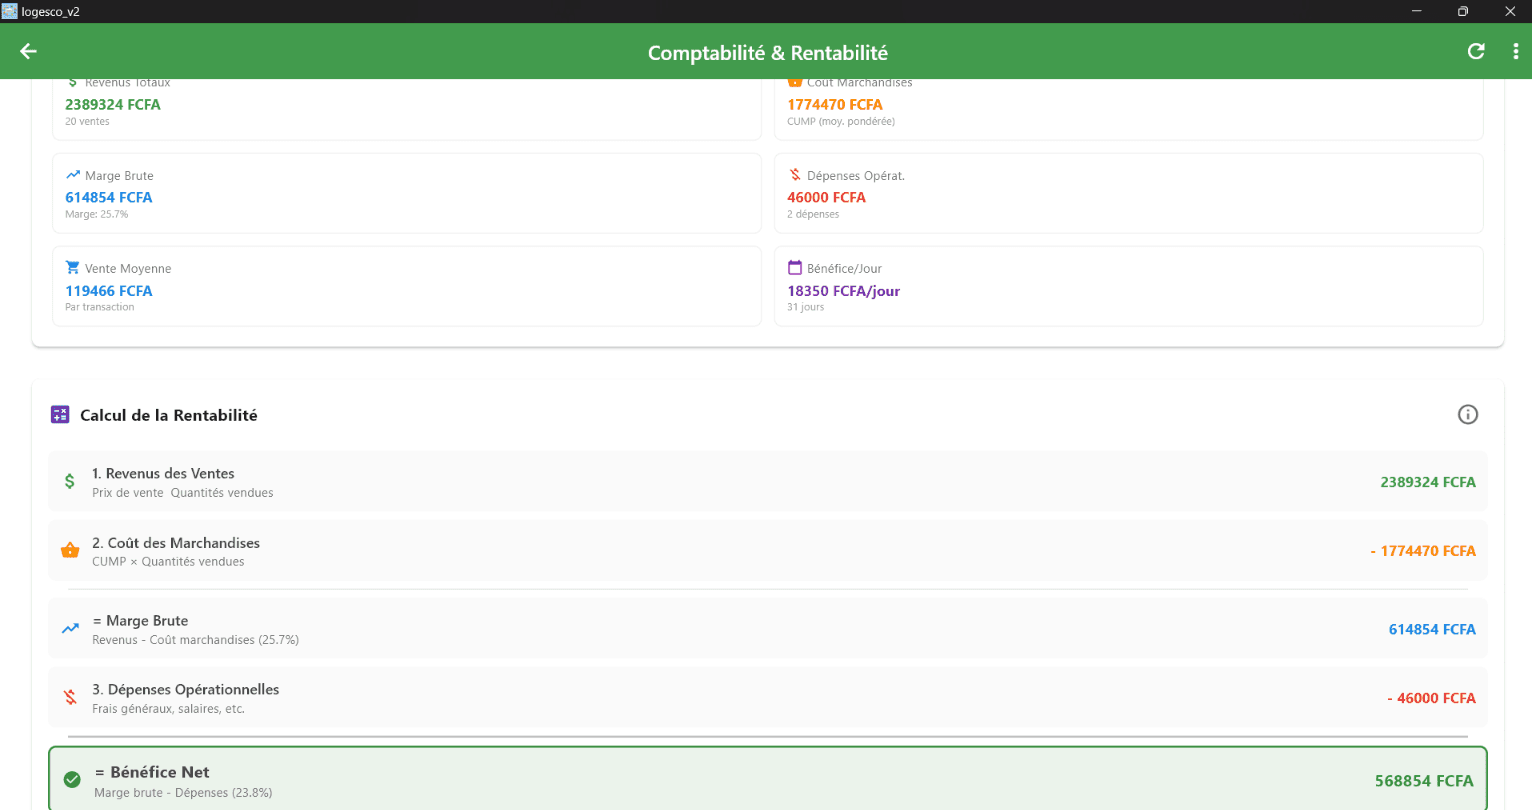Open the '3. Dépenses Opérationnelles' row

pos(768,697)
